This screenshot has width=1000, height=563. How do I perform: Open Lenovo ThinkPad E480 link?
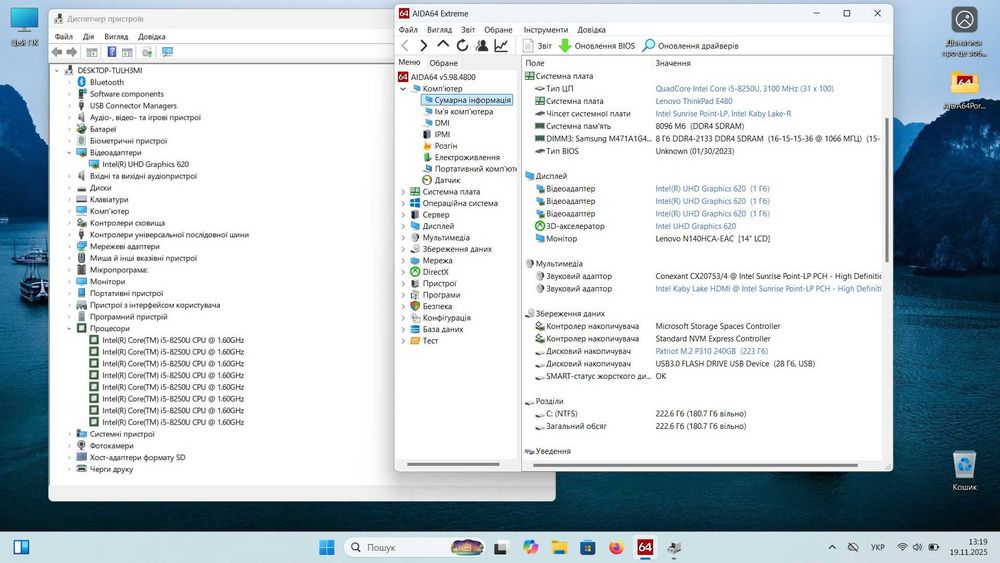pyautogui.click(x=696, y=101)
